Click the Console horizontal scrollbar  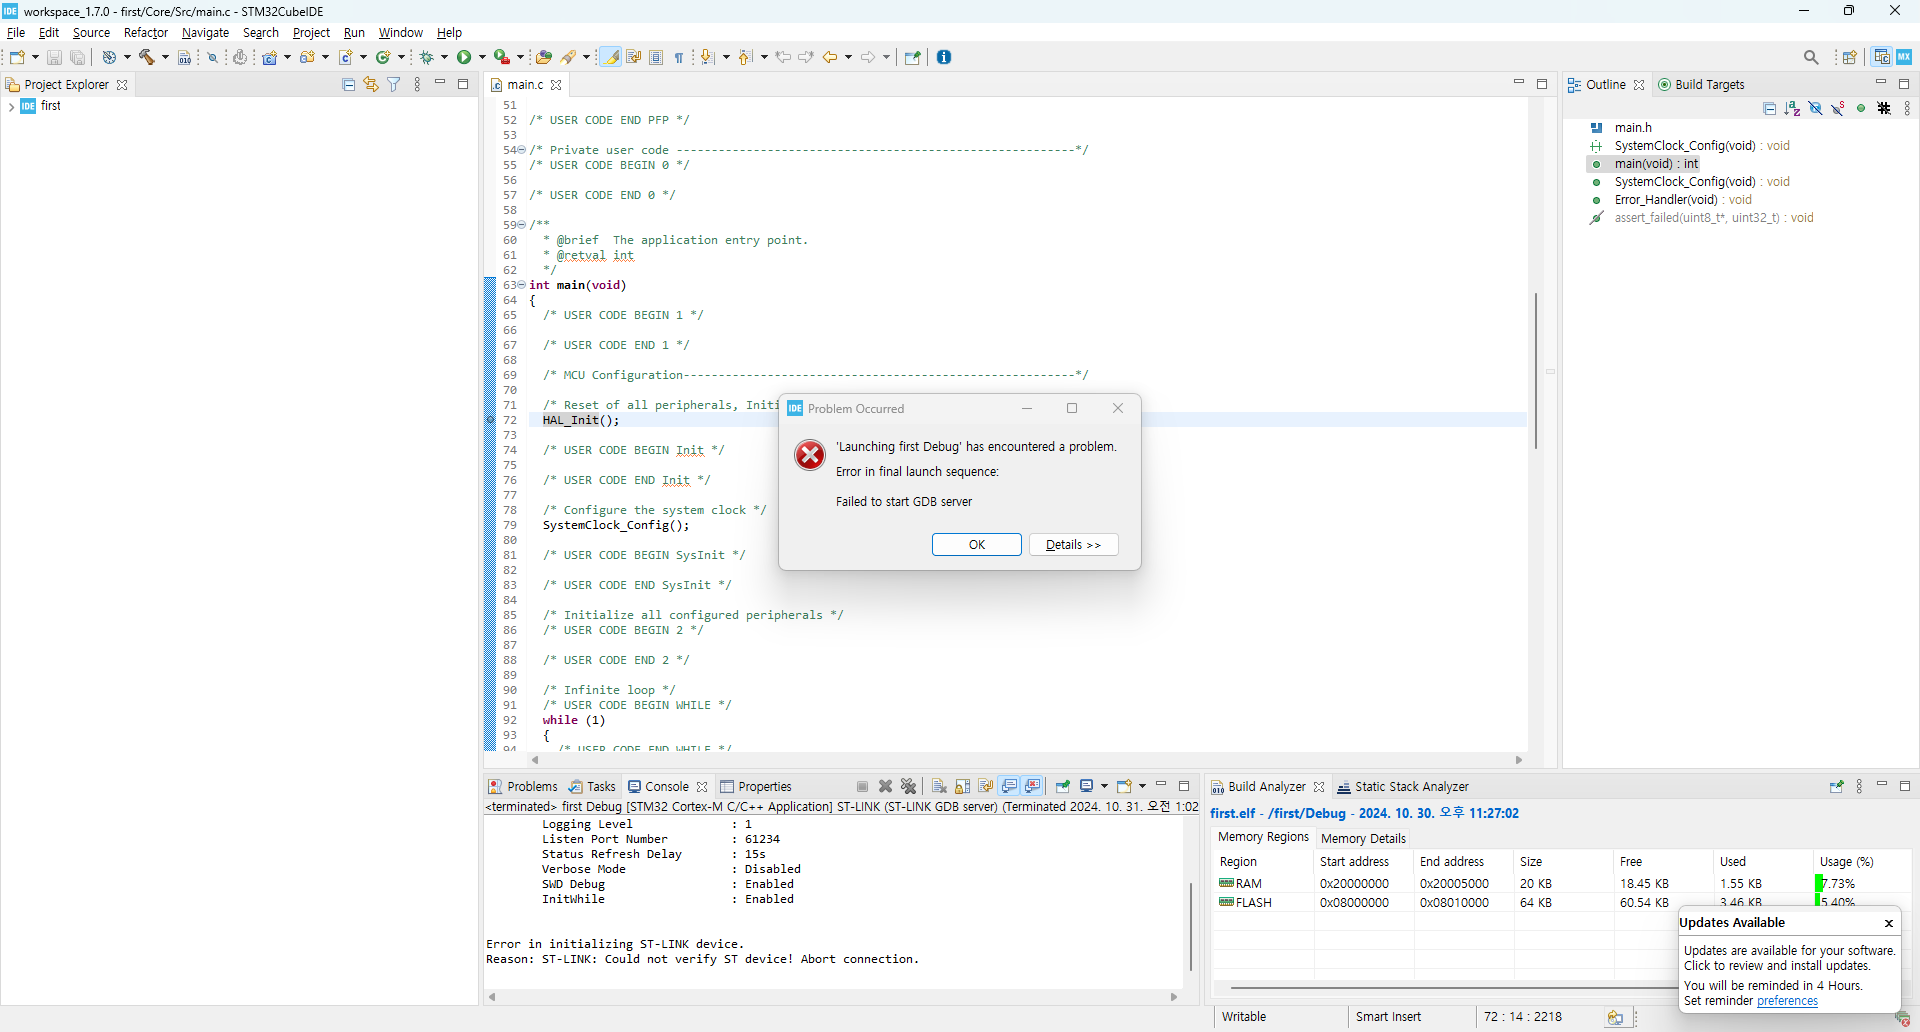[x=833, y=997]
